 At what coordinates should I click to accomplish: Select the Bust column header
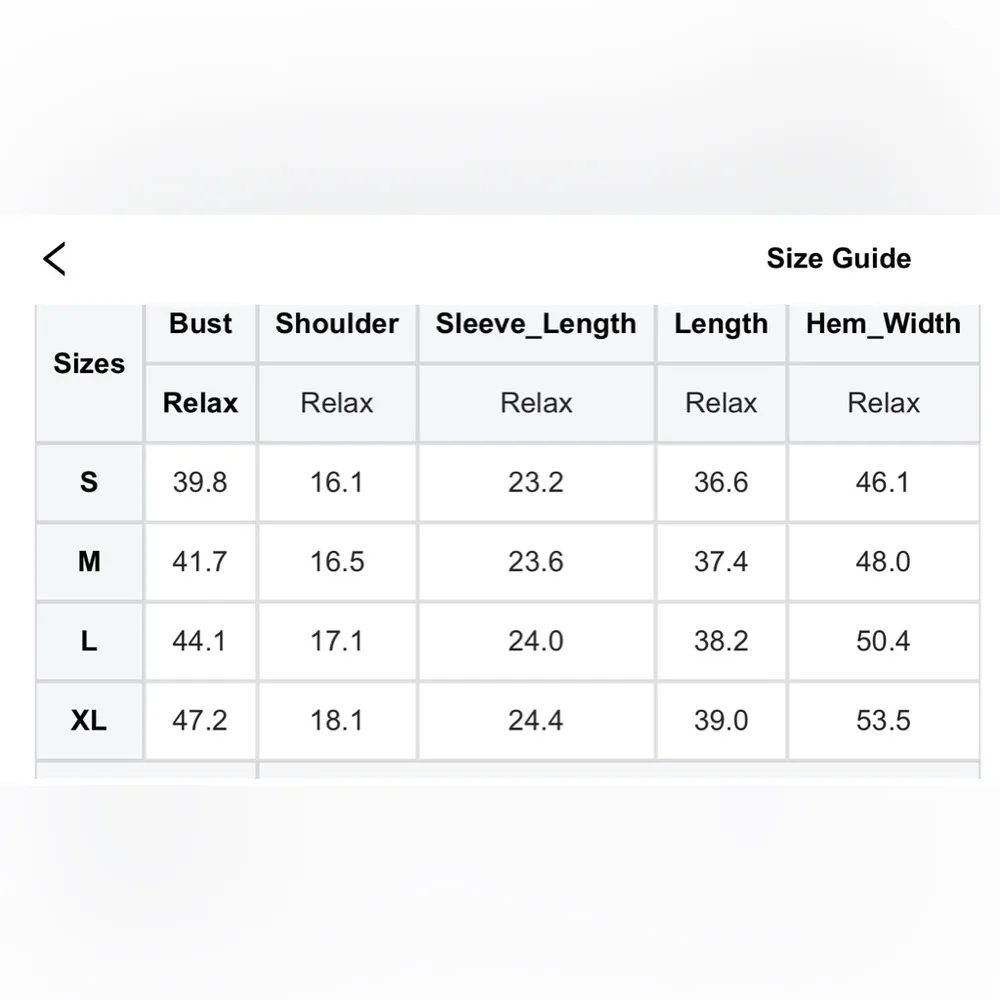tap(200, 324)
